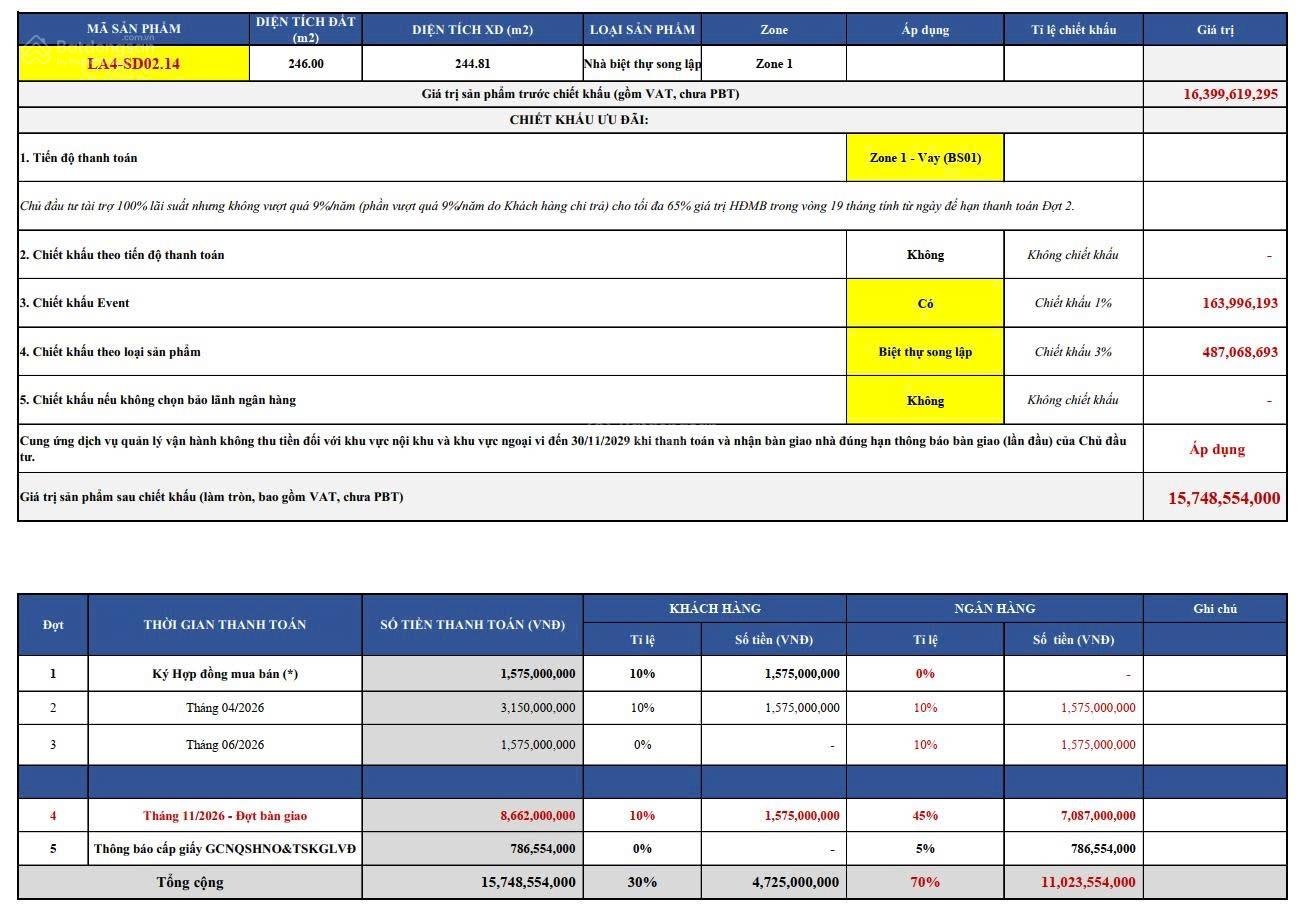1301x923 pixels.
Task: Select the bank total 11,023,554,000 cell
Action: point(1073,882)
